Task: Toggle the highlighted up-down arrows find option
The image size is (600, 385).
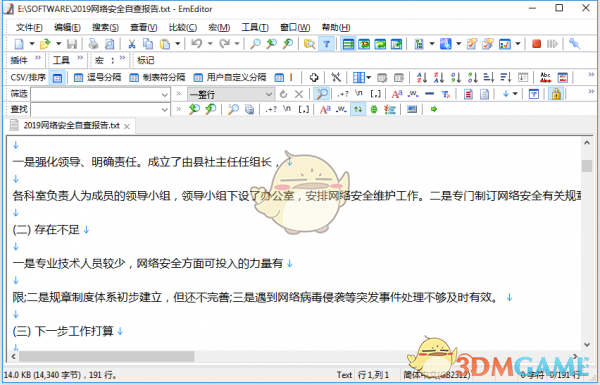Action: click(x=358, y=109)
